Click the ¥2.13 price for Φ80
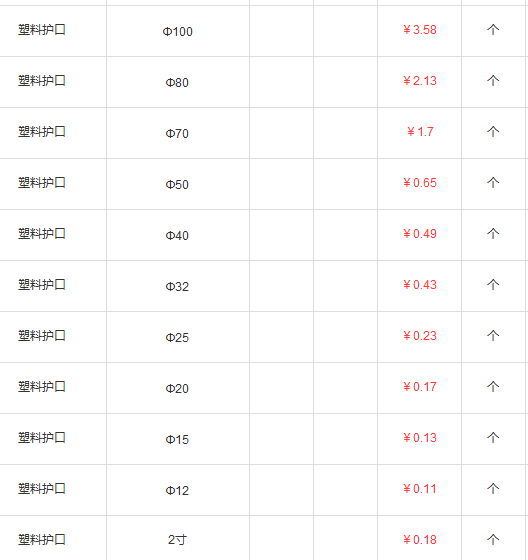This screenshot has width=528, height=560. click(x=420, y=81)
